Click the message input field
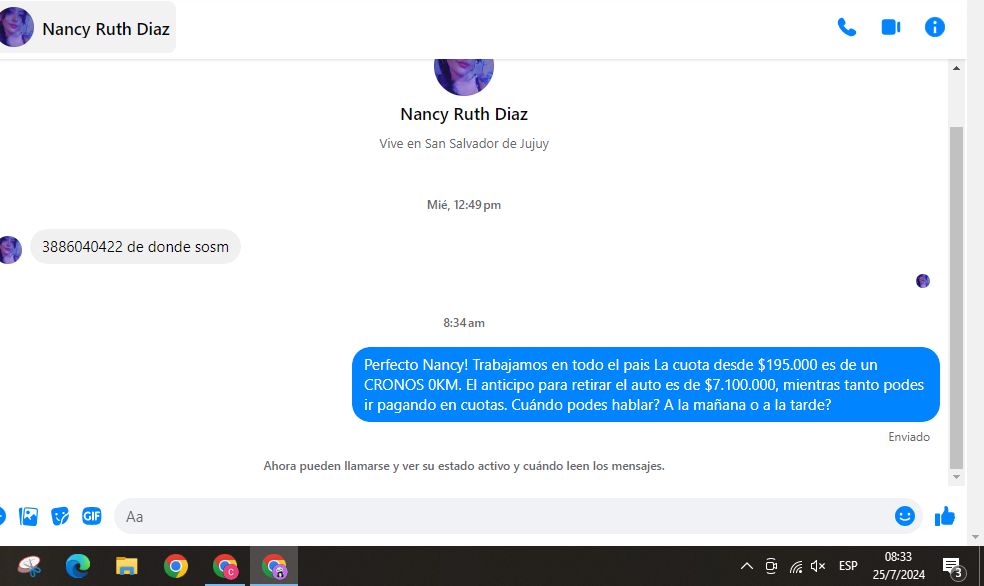The image size is (984, 586). pyautogui.click(x=500, y=516)
